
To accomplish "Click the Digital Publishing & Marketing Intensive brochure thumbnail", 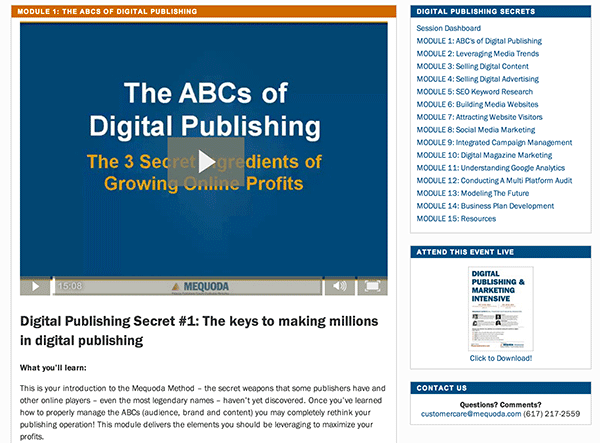I will click(501, 308).
